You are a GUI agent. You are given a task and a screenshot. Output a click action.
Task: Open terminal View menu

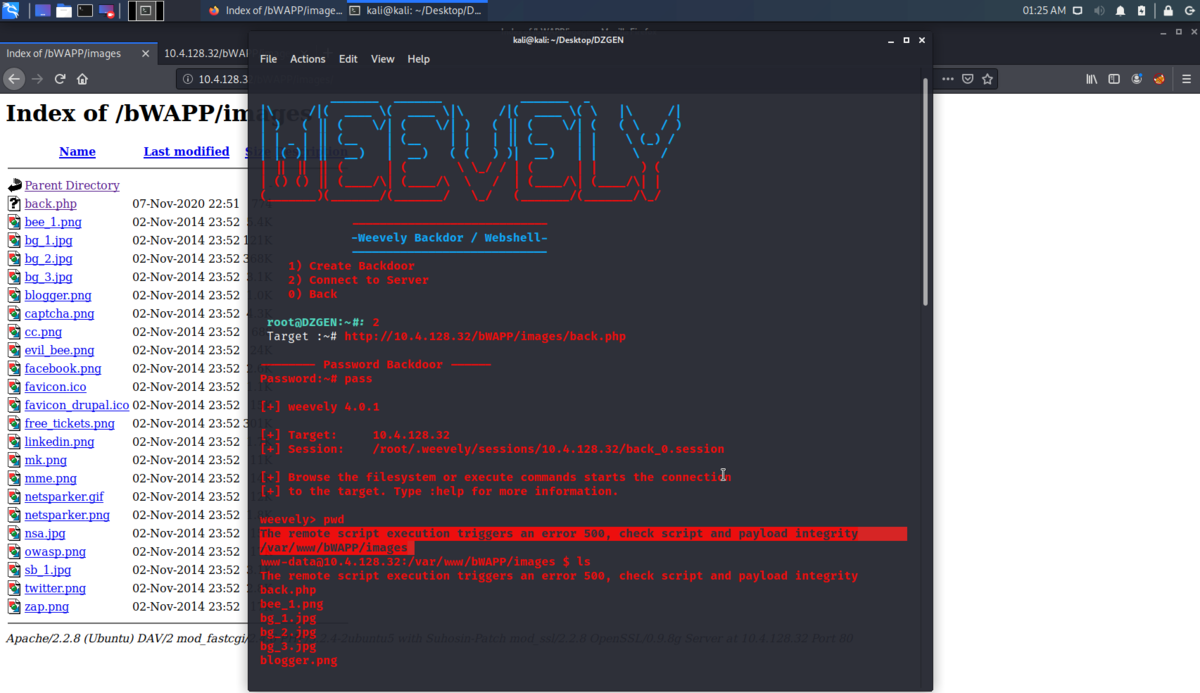coord(382,59)
